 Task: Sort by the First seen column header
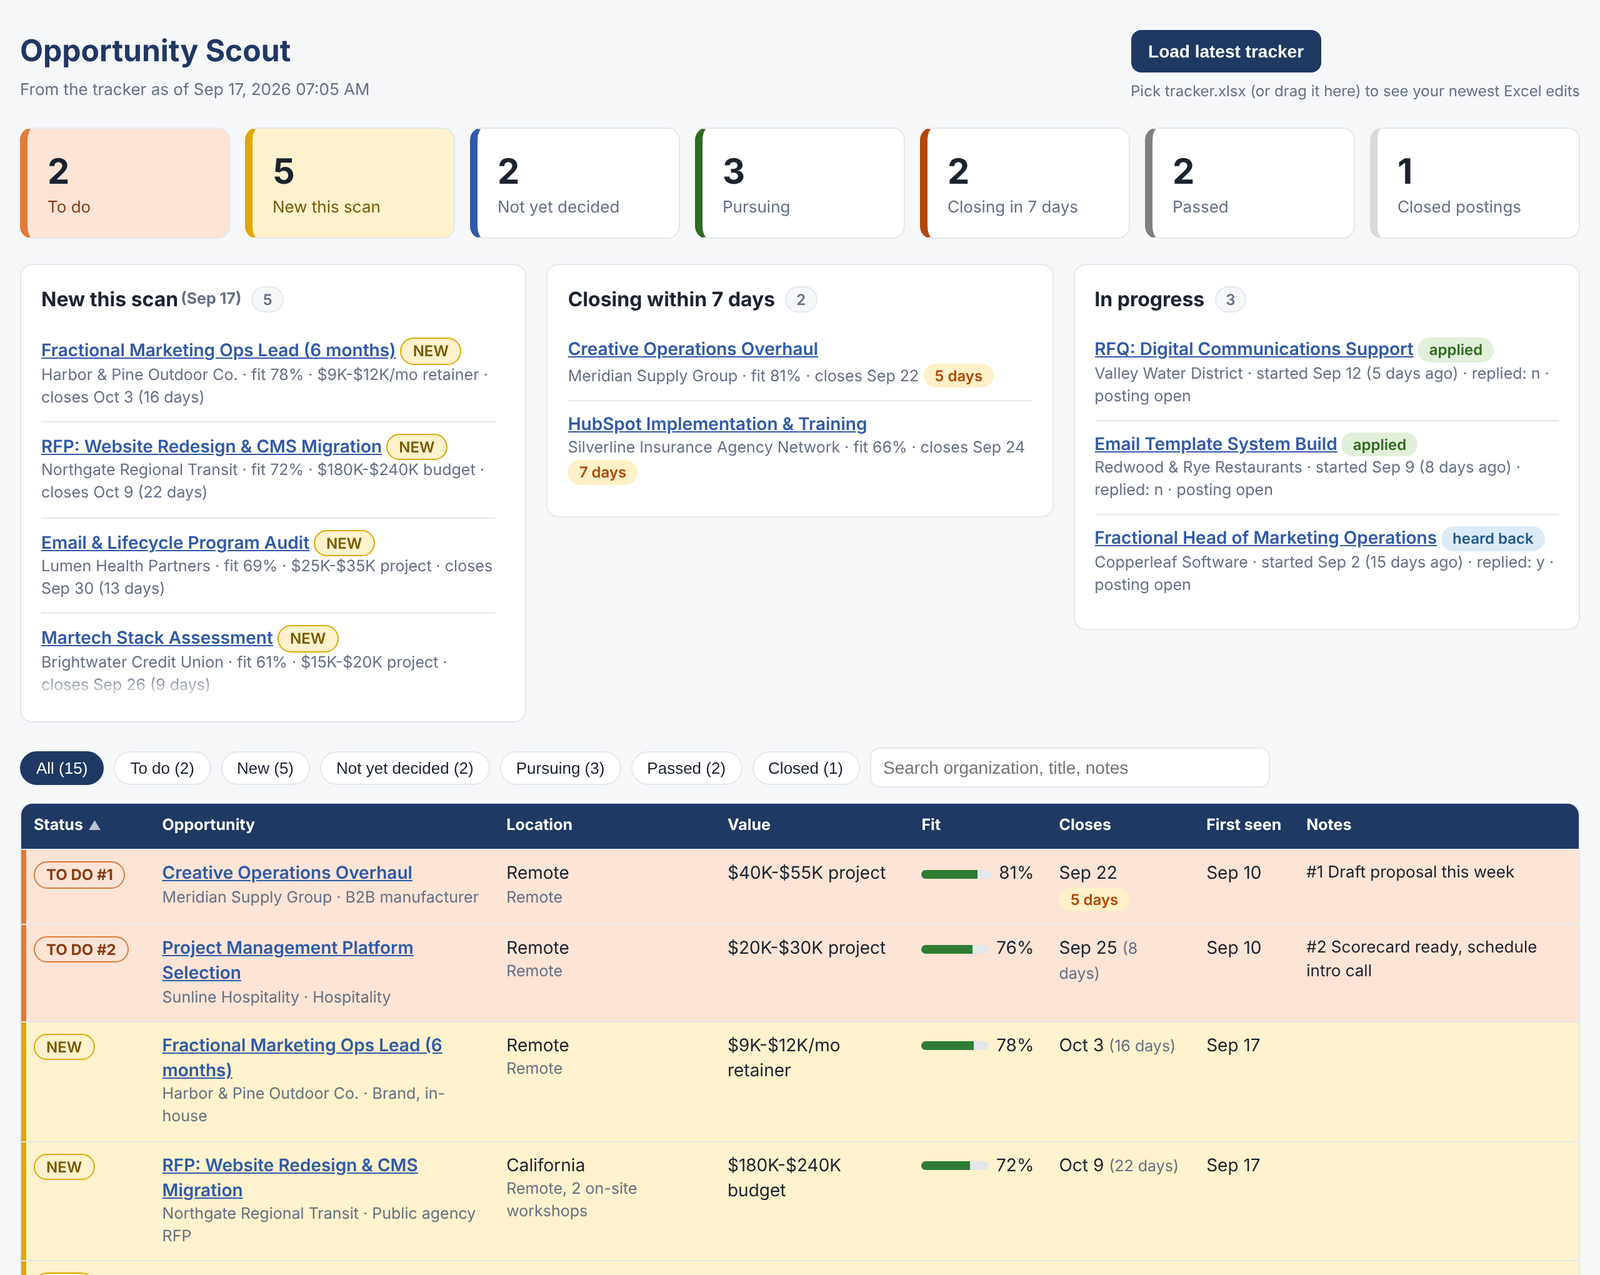pos(1243,825)
